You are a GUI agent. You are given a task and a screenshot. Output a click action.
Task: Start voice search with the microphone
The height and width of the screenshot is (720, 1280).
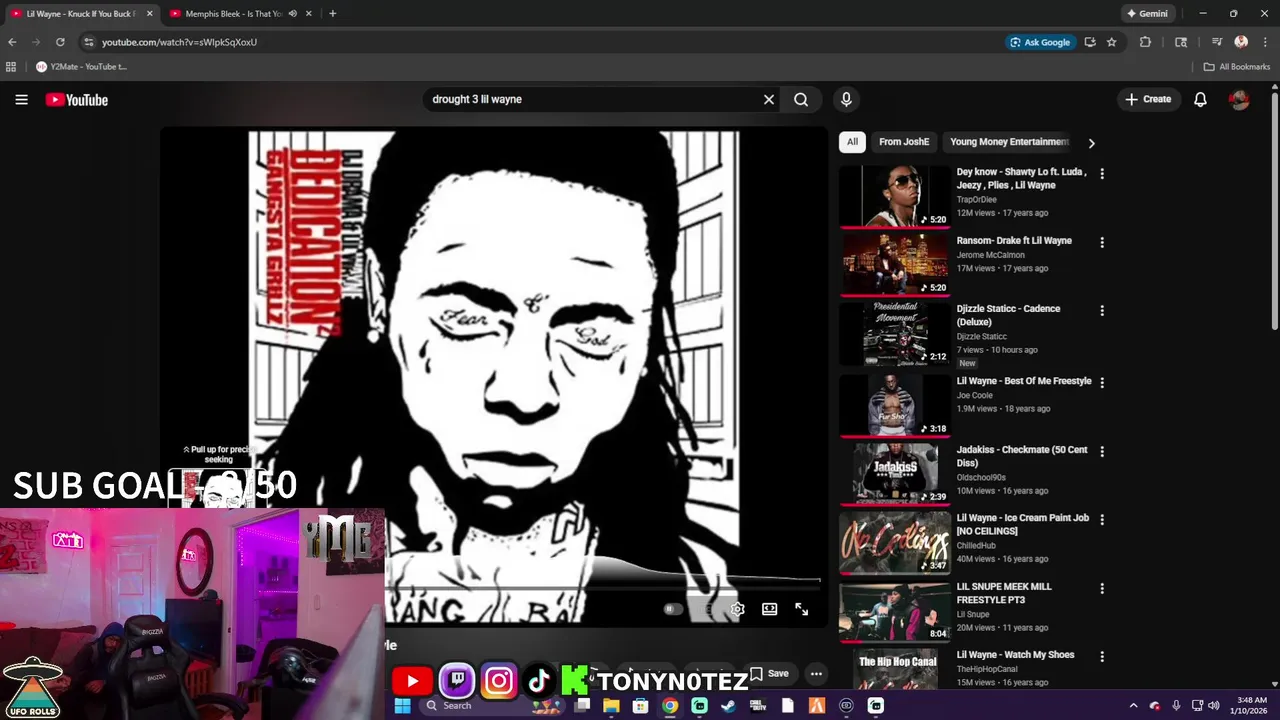[846, 99]
